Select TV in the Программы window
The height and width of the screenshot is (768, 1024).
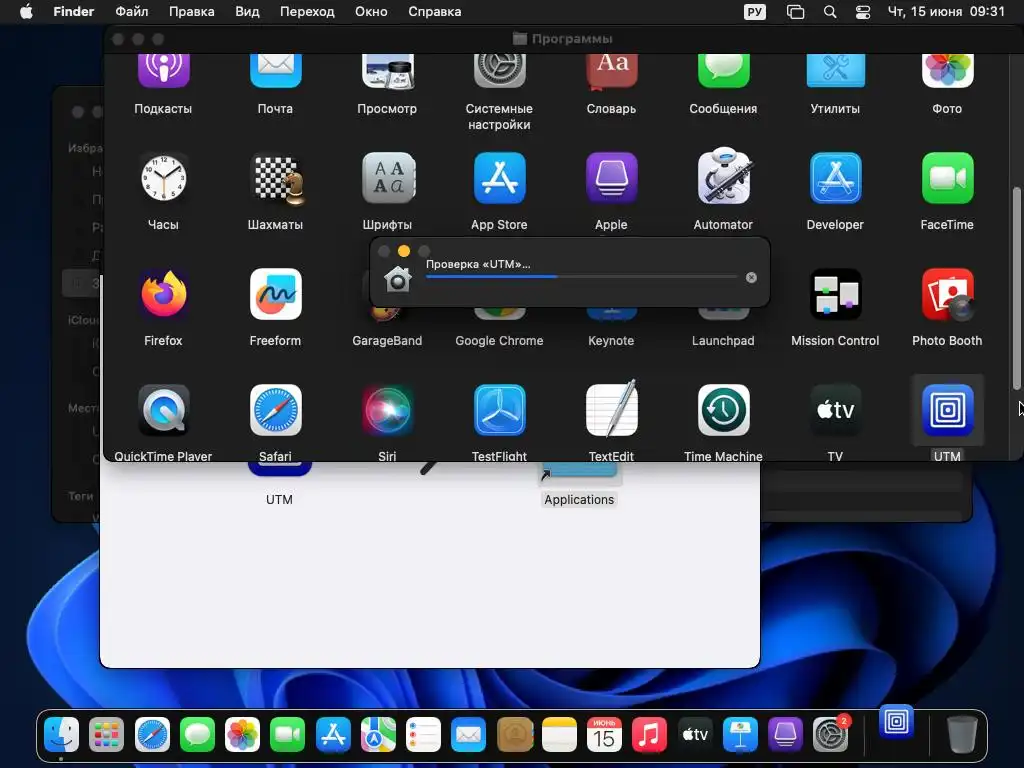pyautogui.click(x=835, y=410)
